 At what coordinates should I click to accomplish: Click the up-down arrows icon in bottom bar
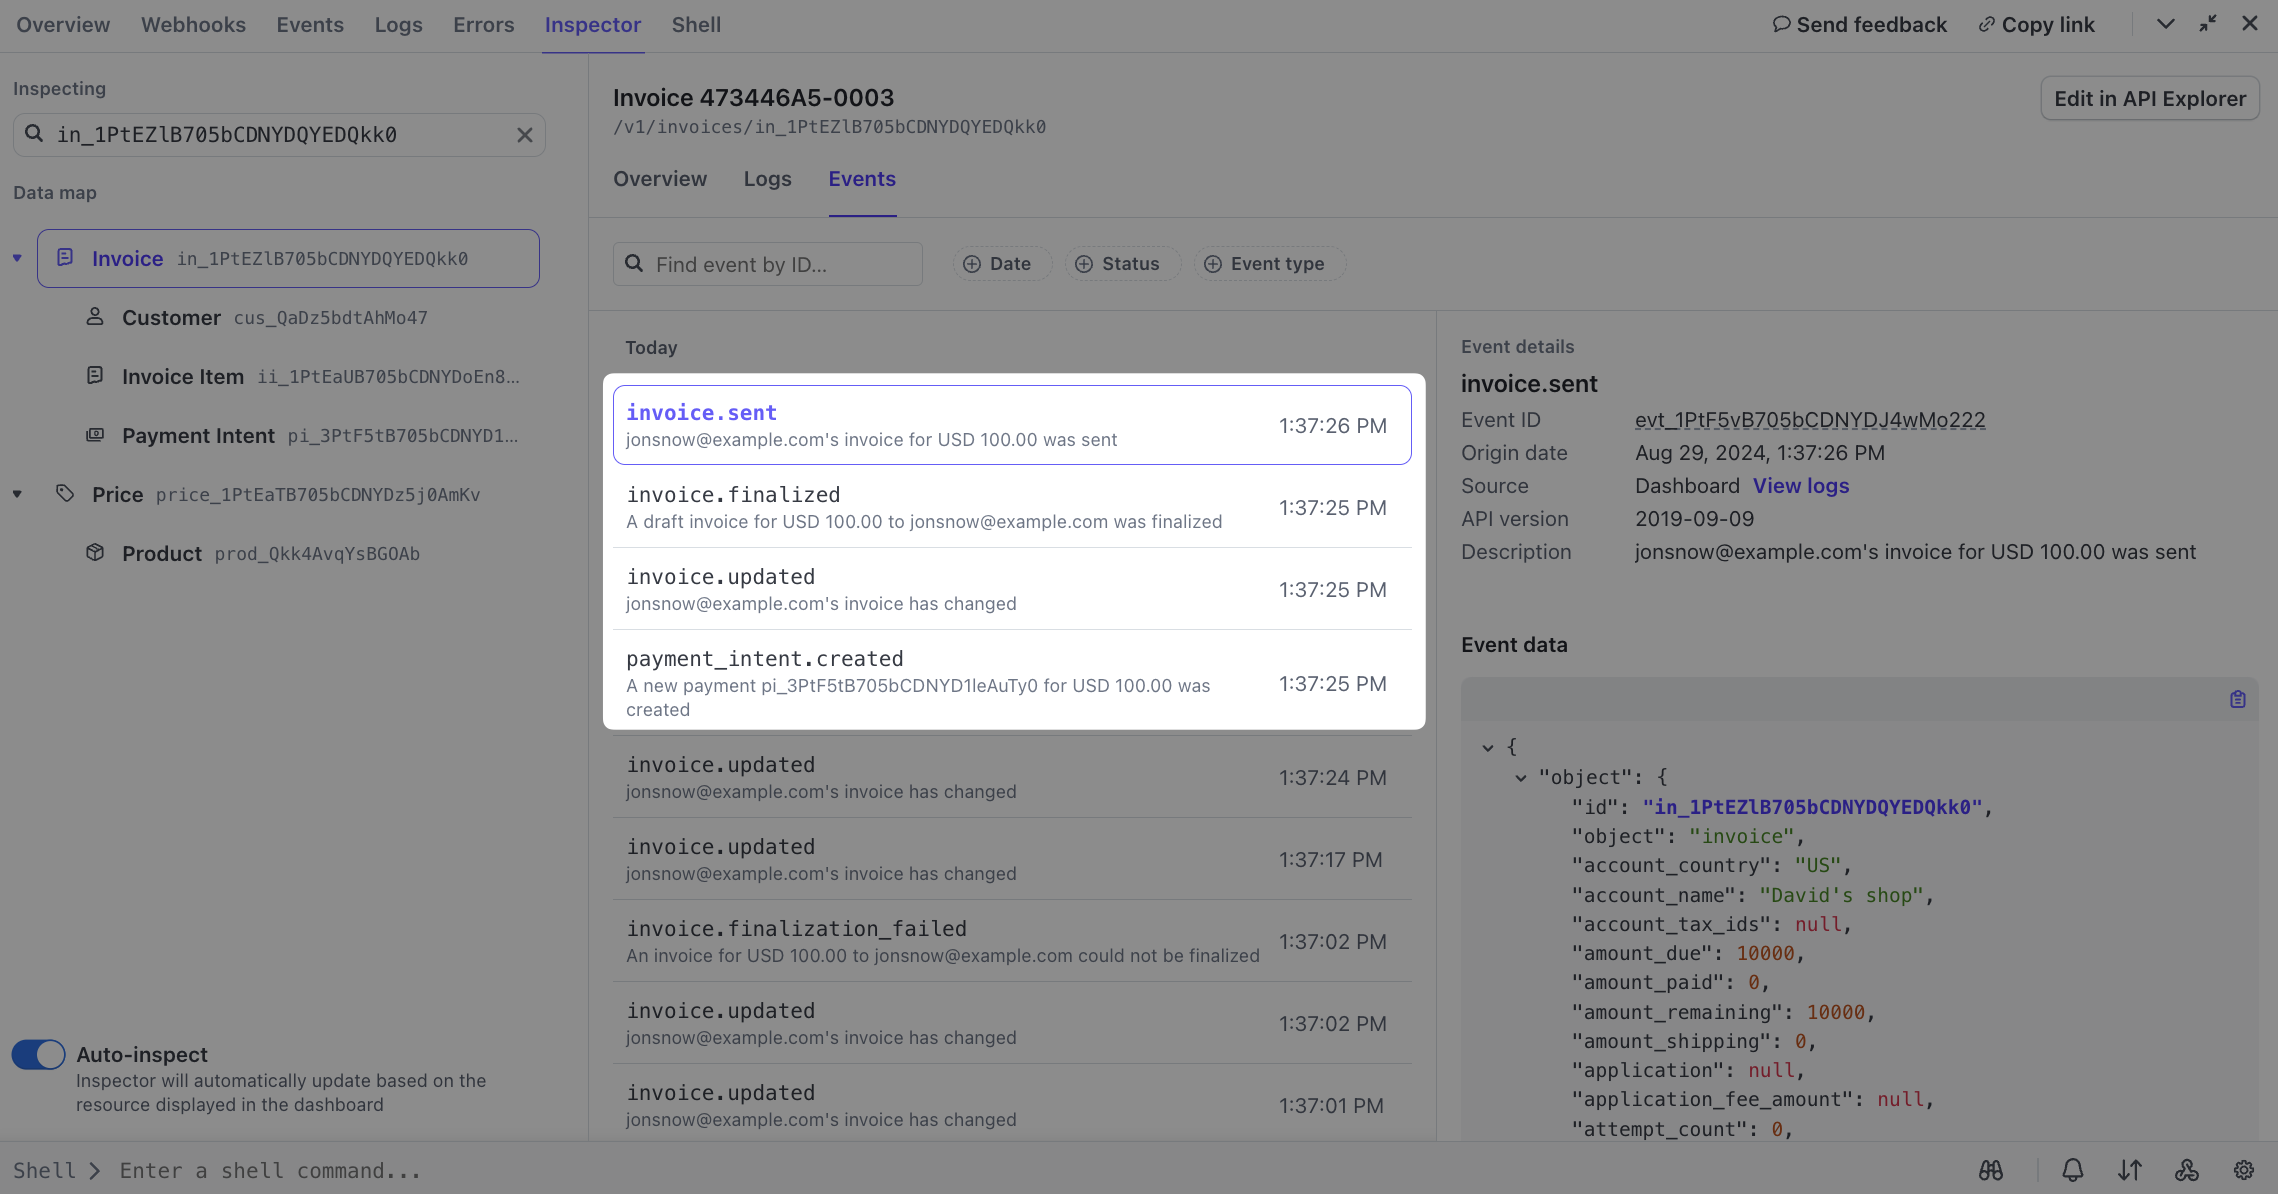(2130, 1169)
